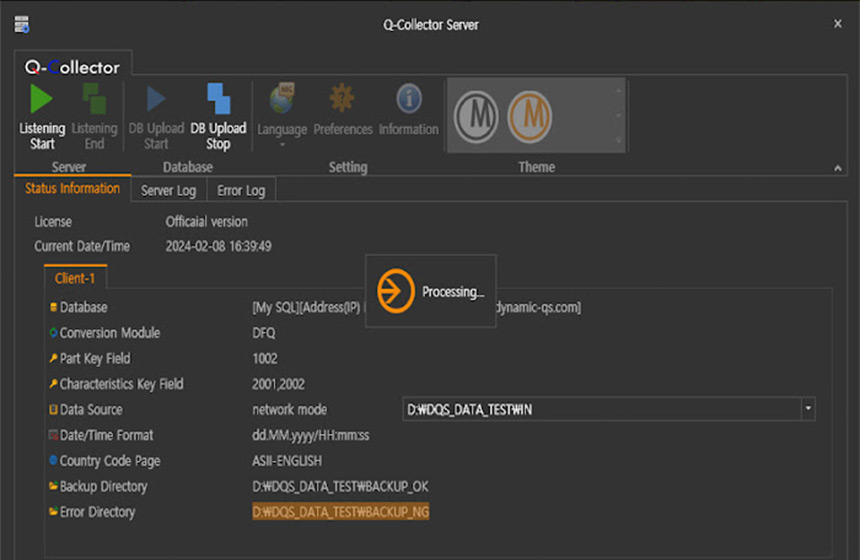The height and width of the screenshot is (560, 860).
Task: Click the Part Key value 1002
Action: pos(265,358)
